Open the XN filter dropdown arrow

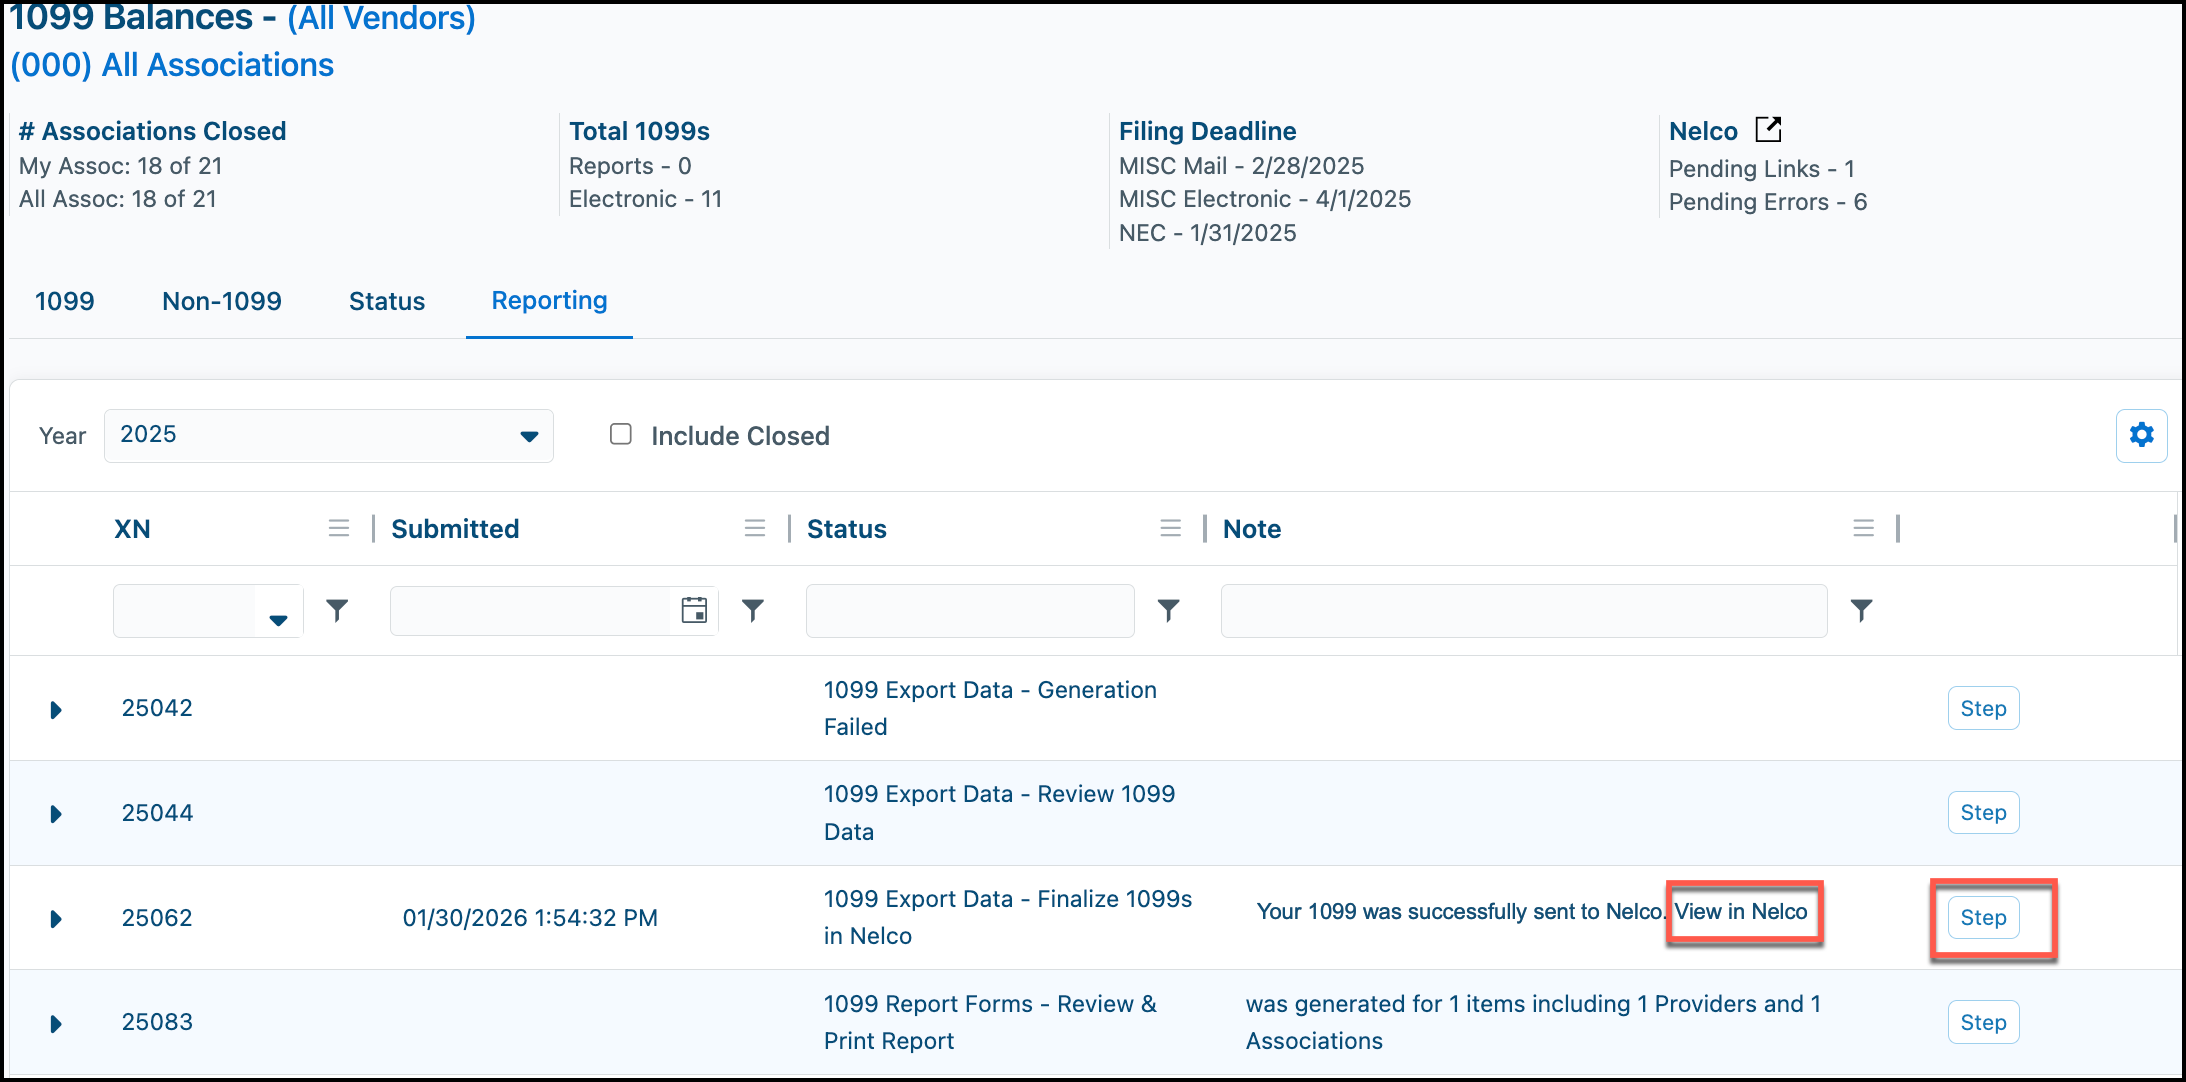click(x=278, y=620)
